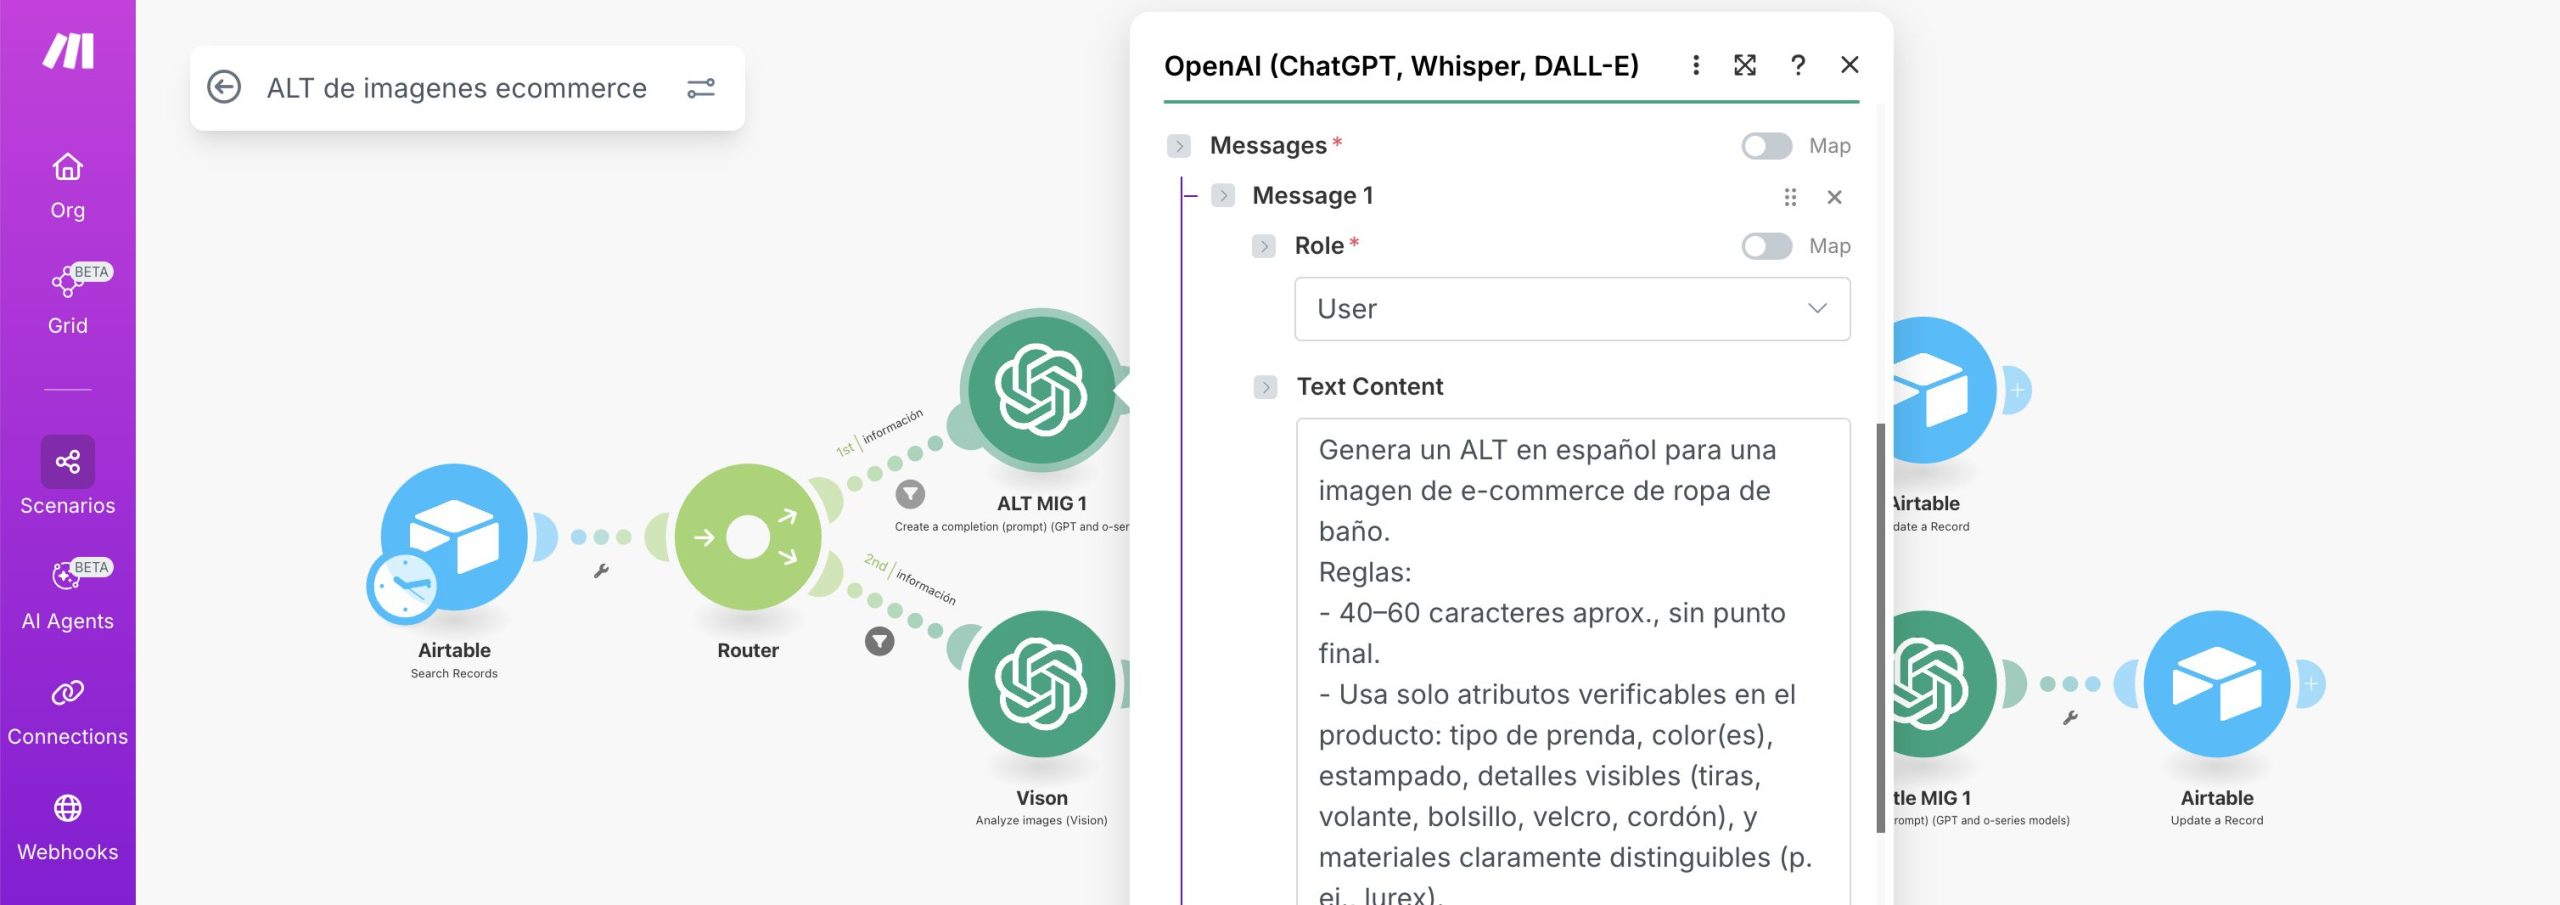Click the Airtable Search Records module

click(x=454, y=538)
